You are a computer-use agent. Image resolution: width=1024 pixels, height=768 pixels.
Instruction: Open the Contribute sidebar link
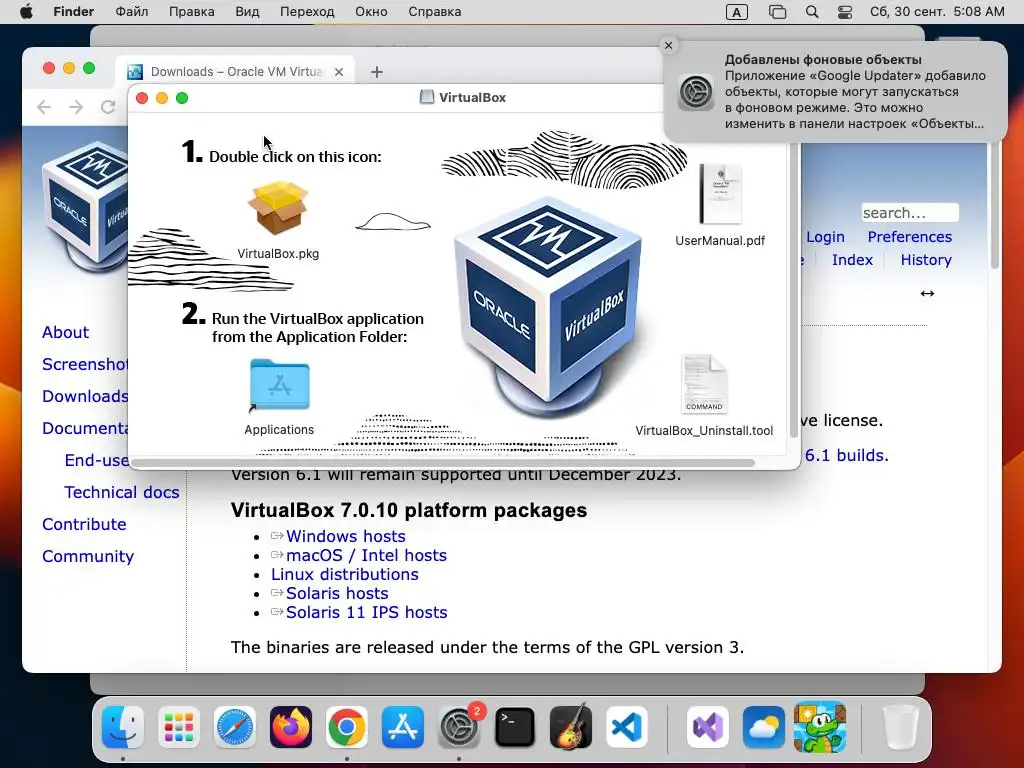coord(84,524)
